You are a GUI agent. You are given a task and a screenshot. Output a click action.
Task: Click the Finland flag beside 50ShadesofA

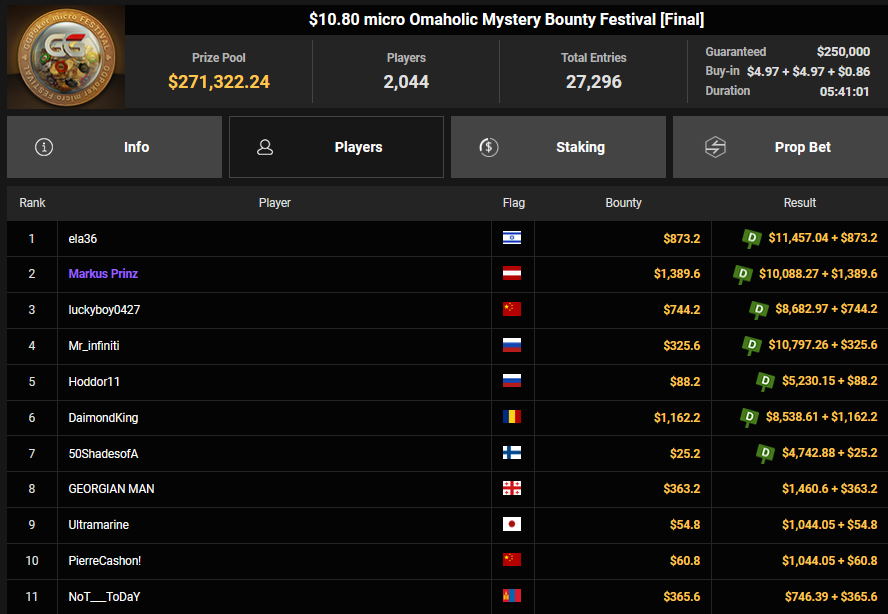pyautogui.click(x=512, y=453)
